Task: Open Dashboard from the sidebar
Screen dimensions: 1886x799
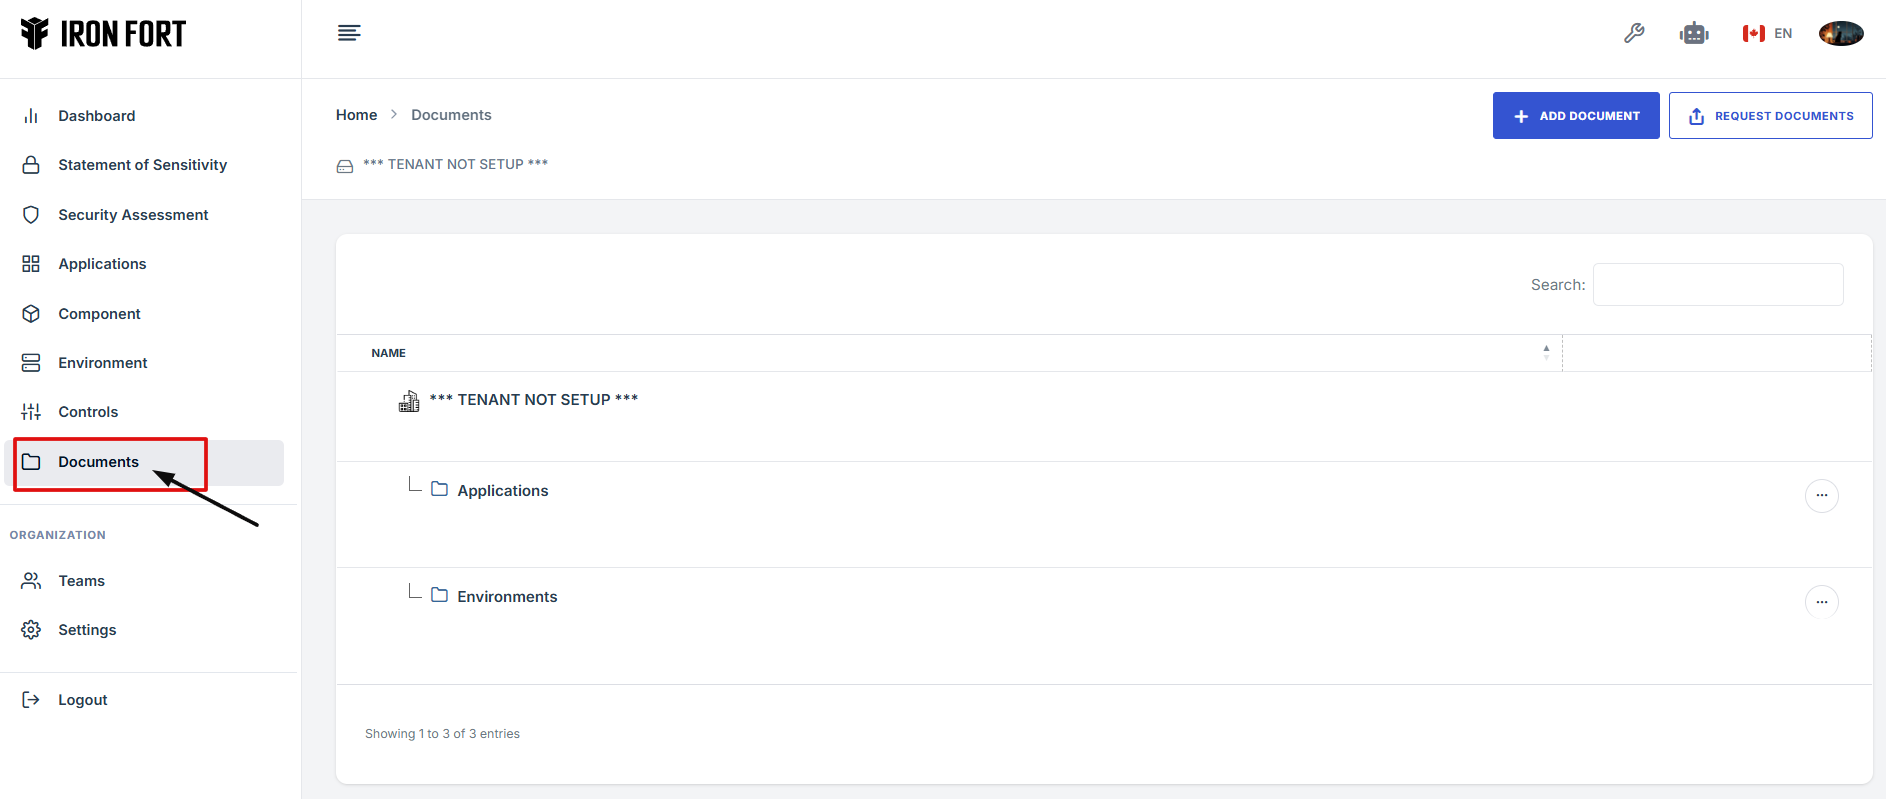Action: point(96,116)
